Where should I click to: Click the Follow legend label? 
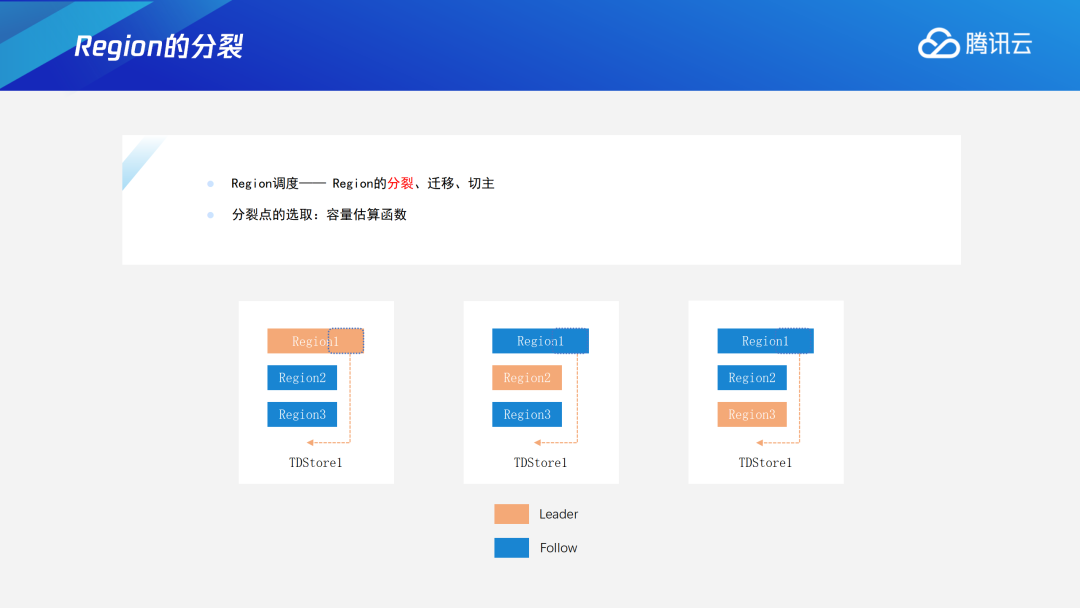[559, 548]
